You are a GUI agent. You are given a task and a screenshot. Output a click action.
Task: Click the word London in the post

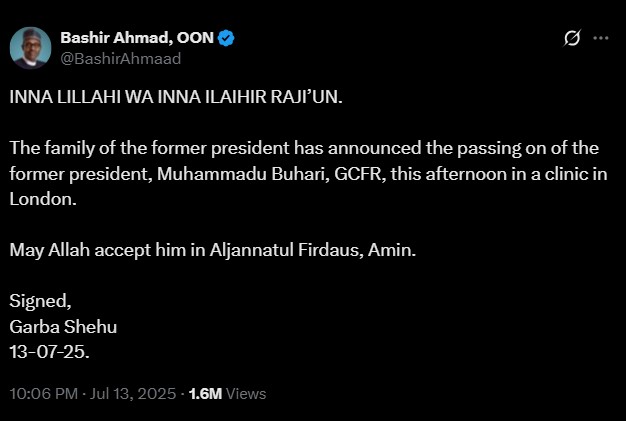39,199
